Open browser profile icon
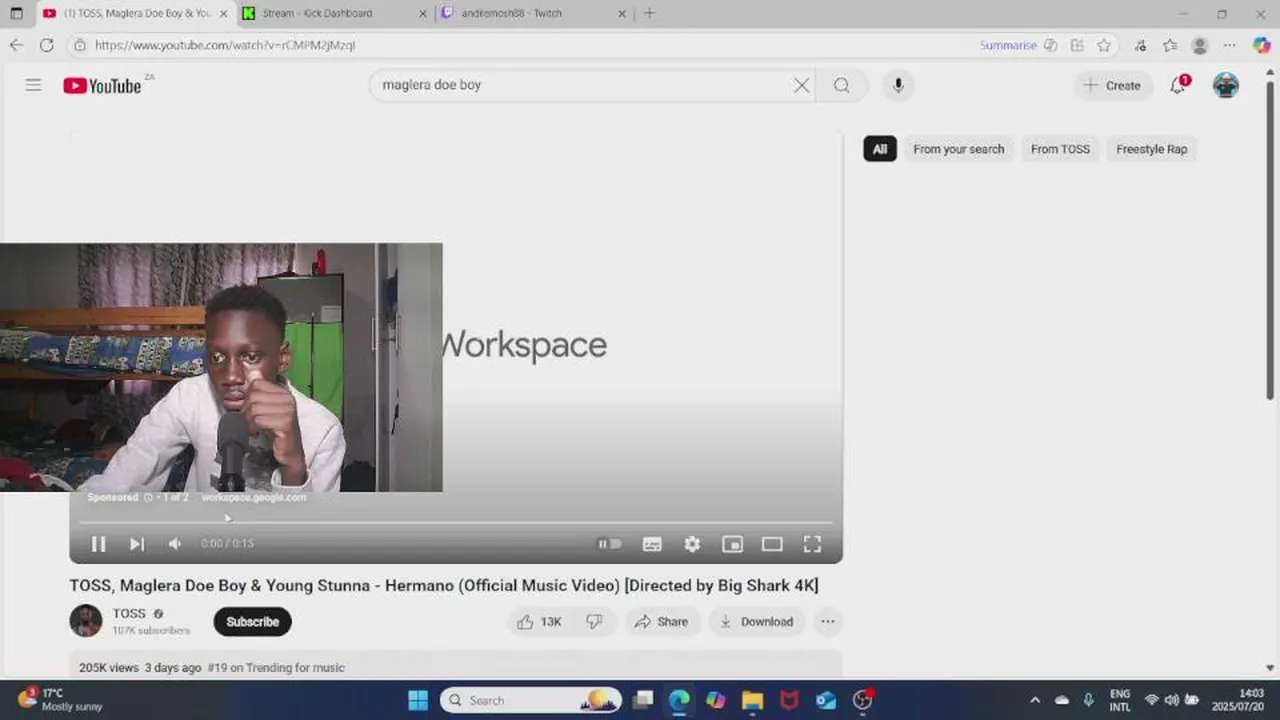Viewport: 1280px width, 720px height. point(1200,45)
